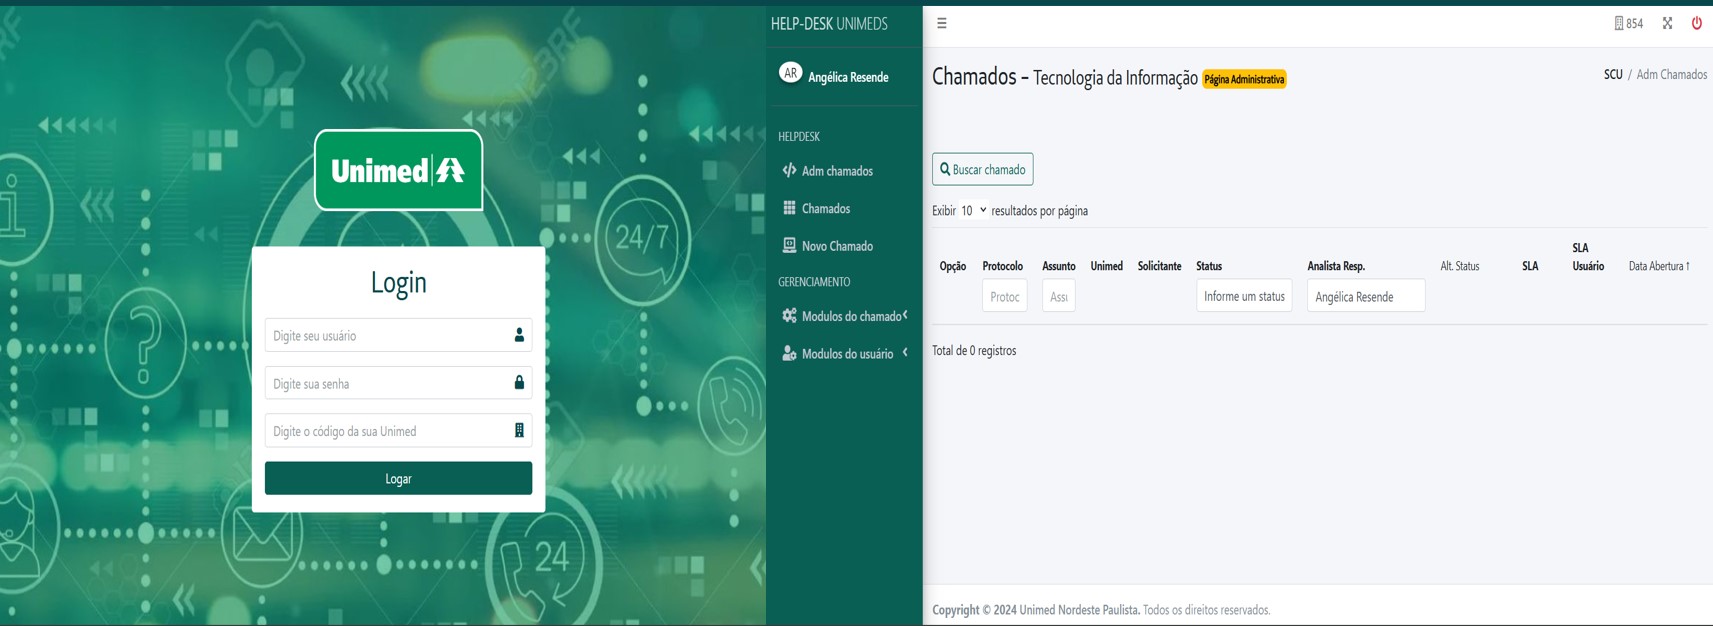Click the grid icon beside Chamados

click(789, 208)
